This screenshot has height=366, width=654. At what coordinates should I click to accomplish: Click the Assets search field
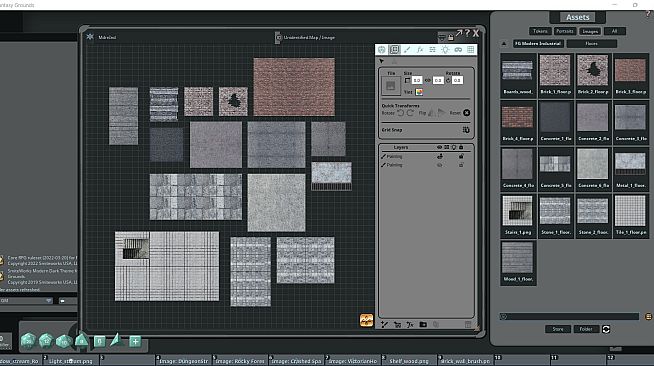point(569,316)
